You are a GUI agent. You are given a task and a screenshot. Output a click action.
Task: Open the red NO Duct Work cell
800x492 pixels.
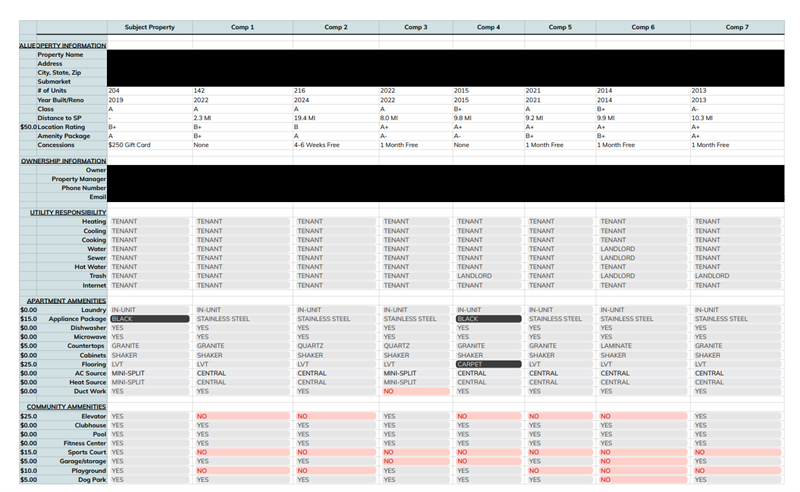tap(415, 391)
